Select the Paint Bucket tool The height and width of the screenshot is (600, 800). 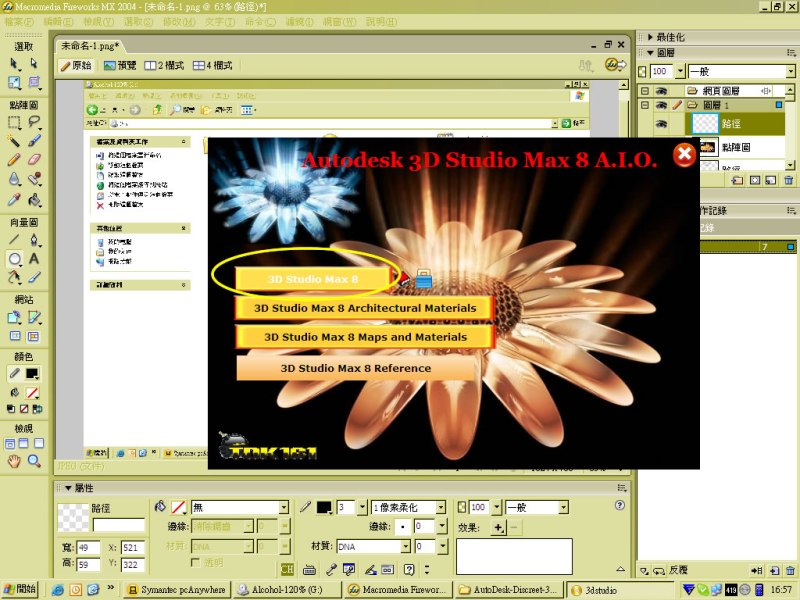[34, 199]
